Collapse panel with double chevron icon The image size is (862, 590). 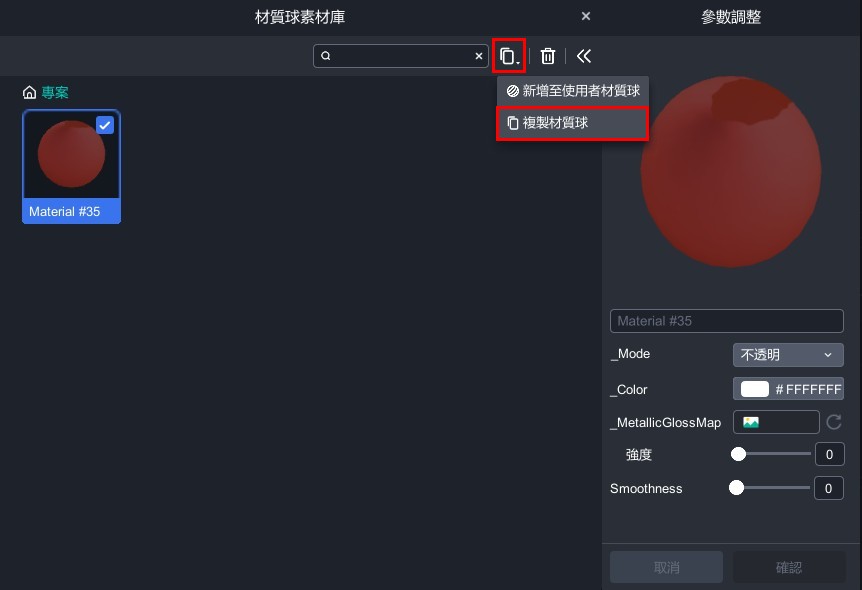584,56
